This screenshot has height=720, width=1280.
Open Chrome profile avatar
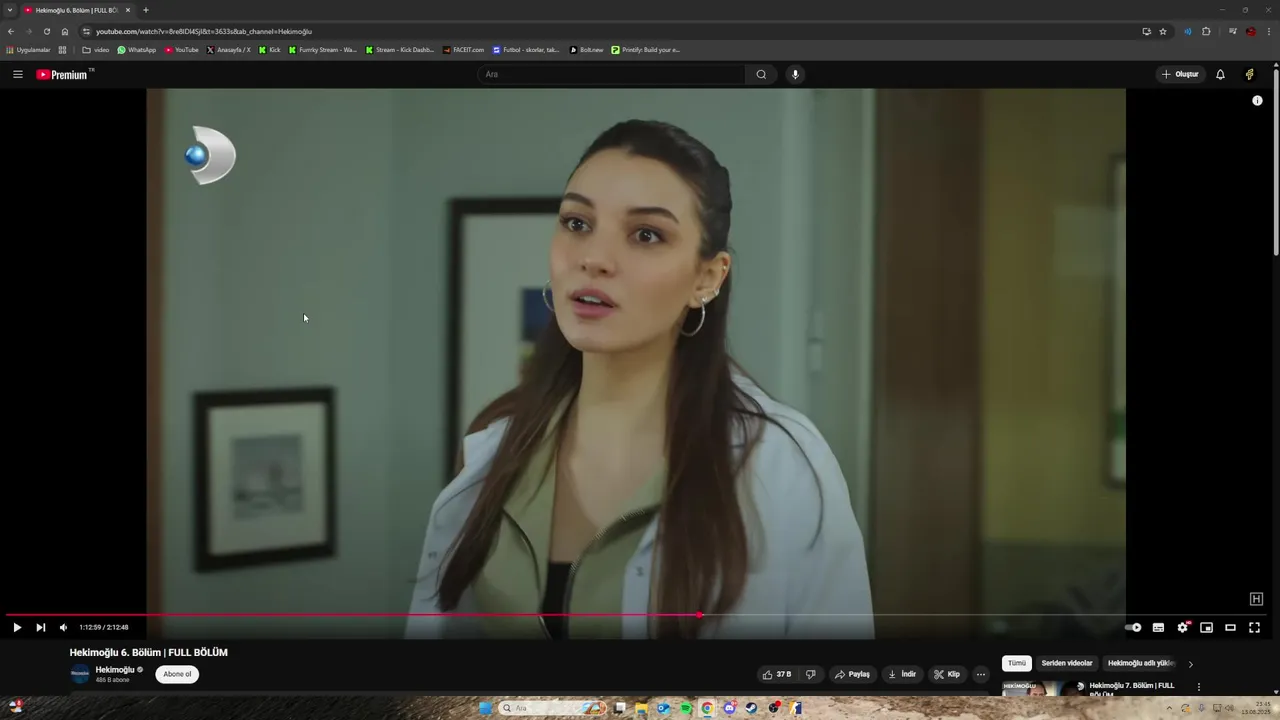tap(1251, 31)
